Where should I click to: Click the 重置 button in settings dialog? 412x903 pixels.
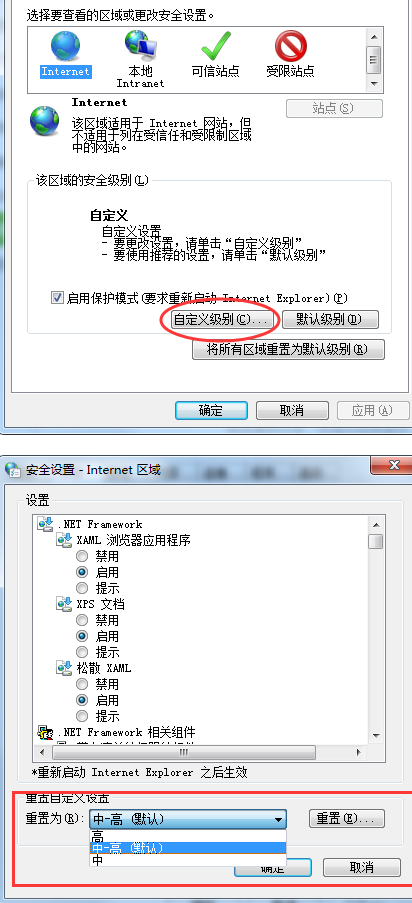347,819
